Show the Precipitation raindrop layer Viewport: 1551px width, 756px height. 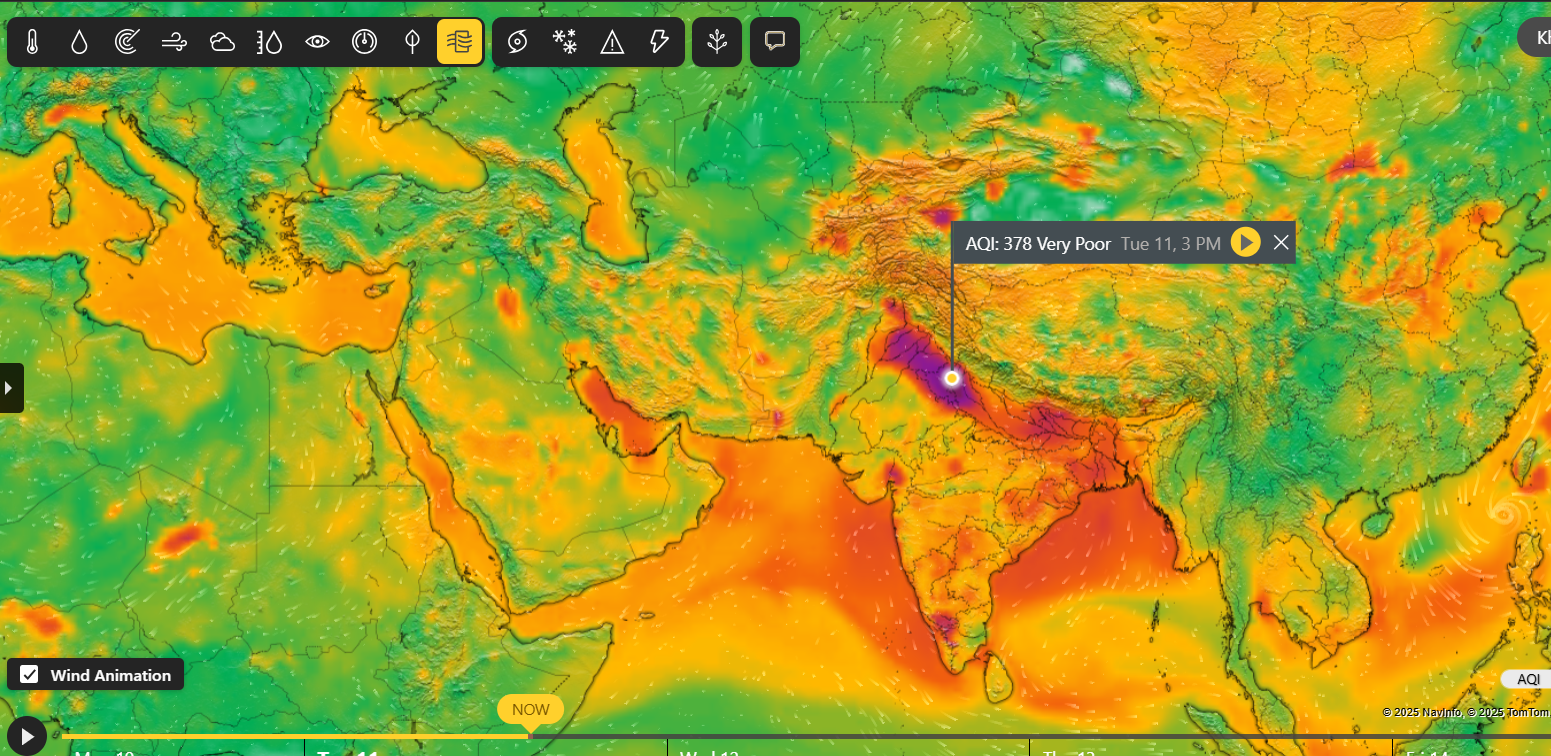pos(79,42)
